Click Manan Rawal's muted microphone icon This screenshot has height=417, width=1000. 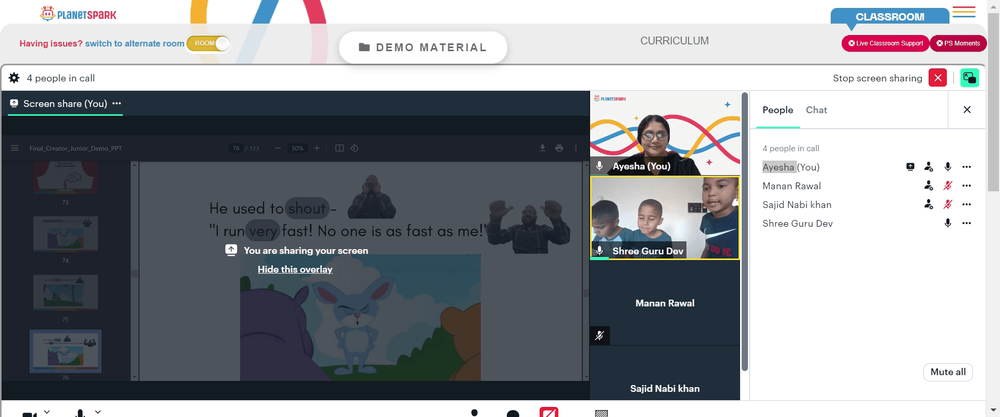point(948,186)
